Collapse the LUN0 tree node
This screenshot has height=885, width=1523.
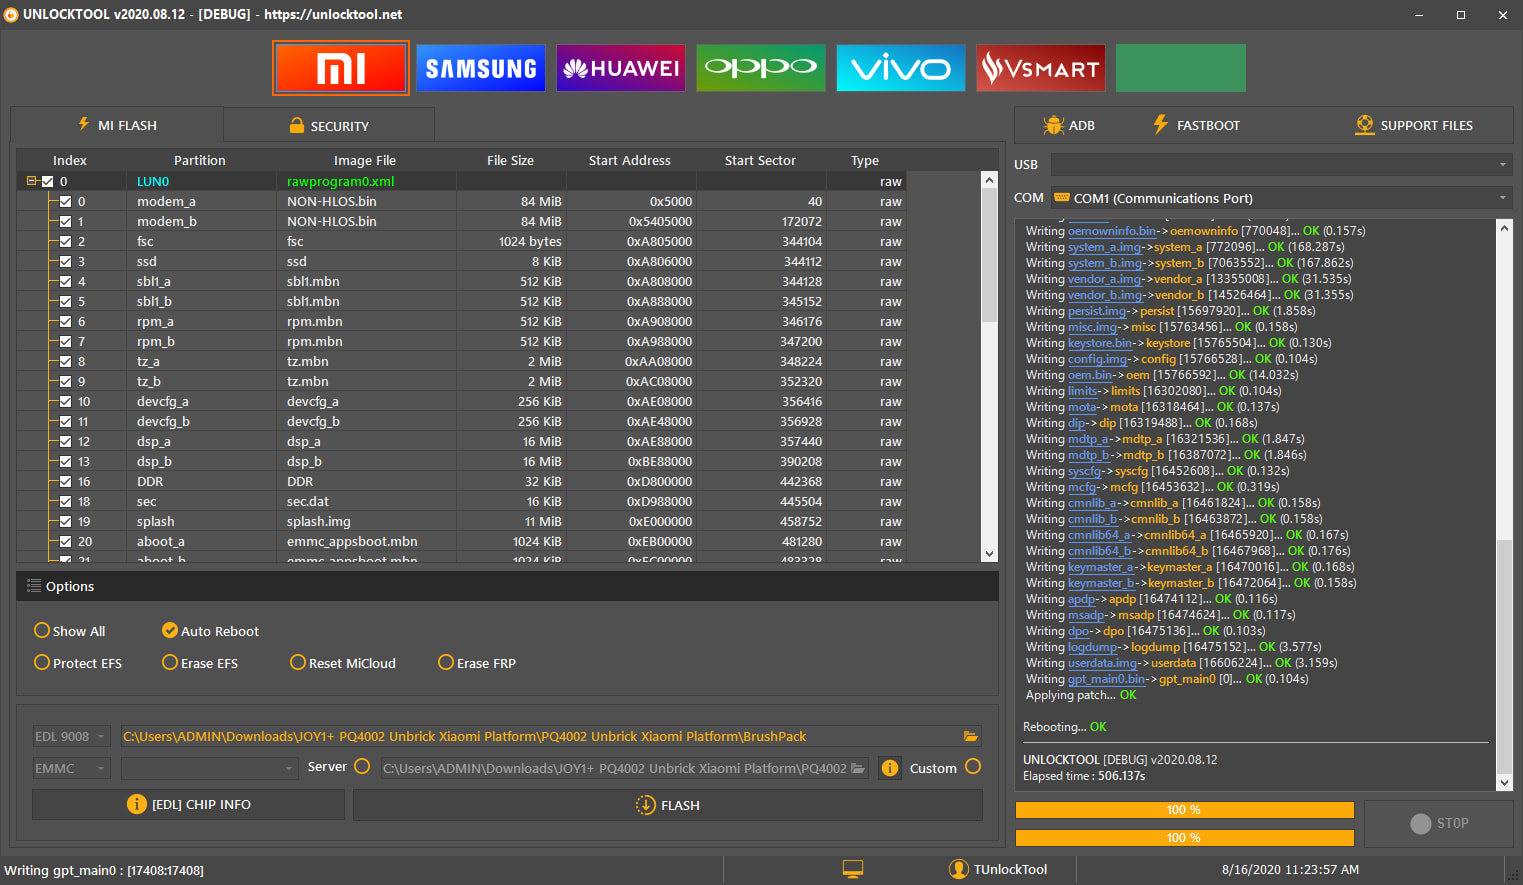coord(32,181)
